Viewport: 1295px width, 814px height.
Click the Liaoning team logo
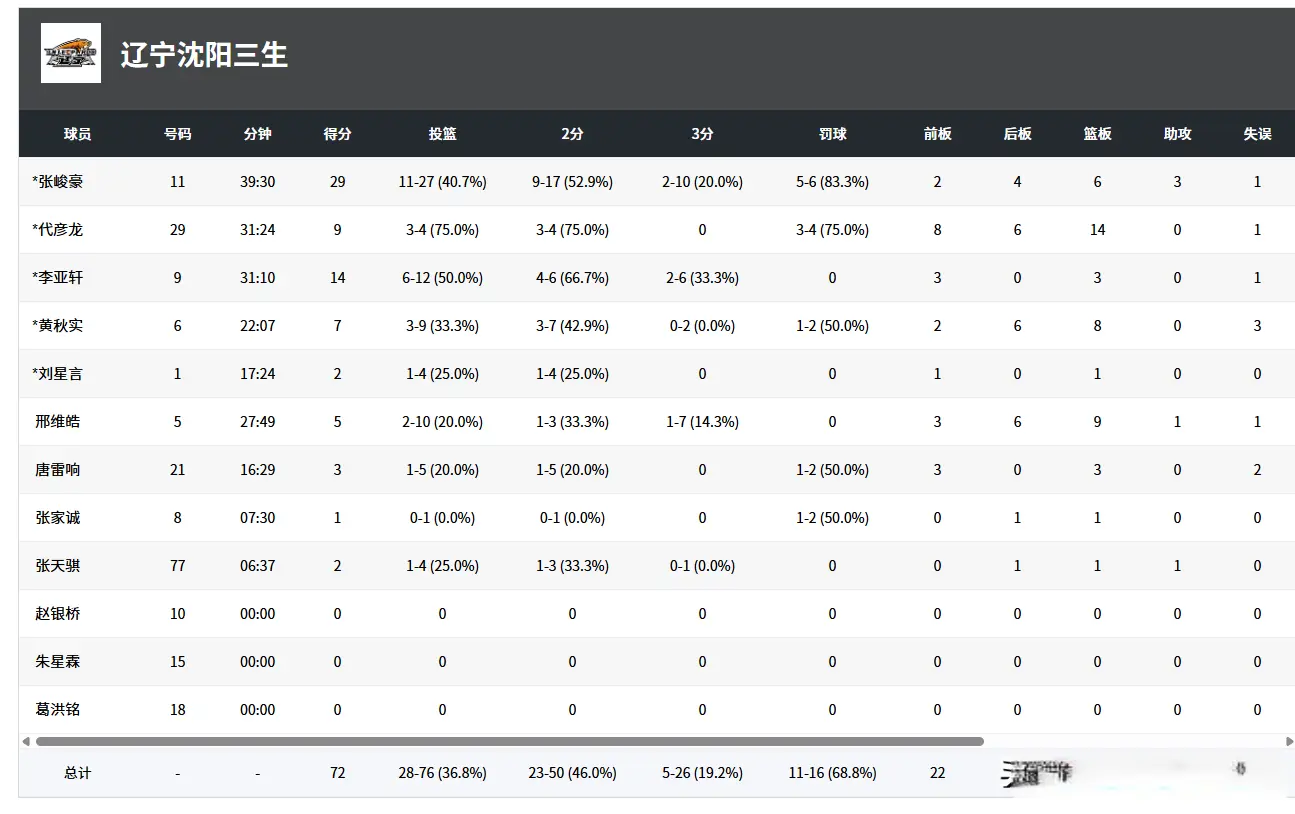point(70,53)
